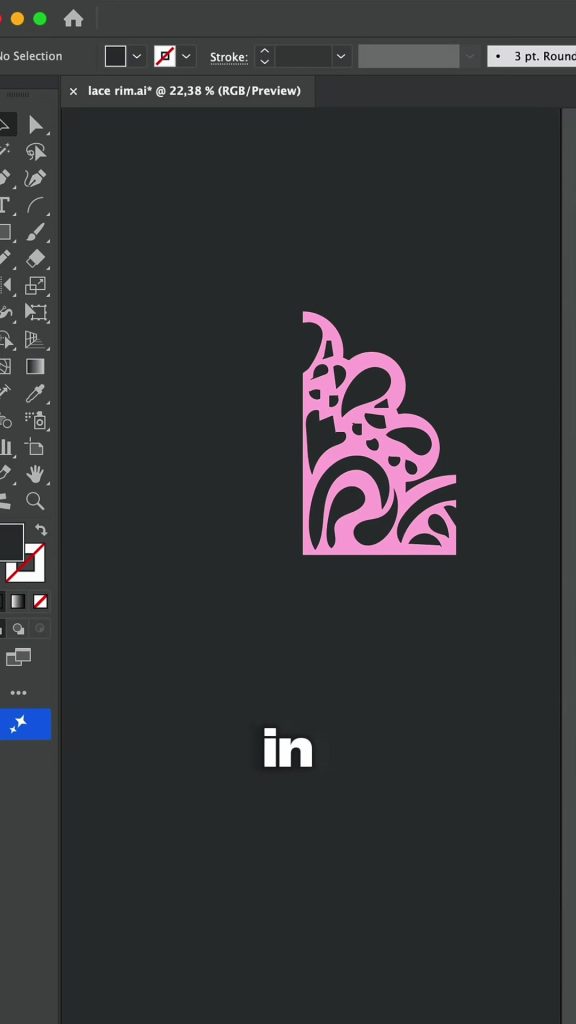Viewport: 576px width, 1024px height.
Task: Open stroke color dropdown in control bar
Action: pyautogui.click(x=186, y=56)
